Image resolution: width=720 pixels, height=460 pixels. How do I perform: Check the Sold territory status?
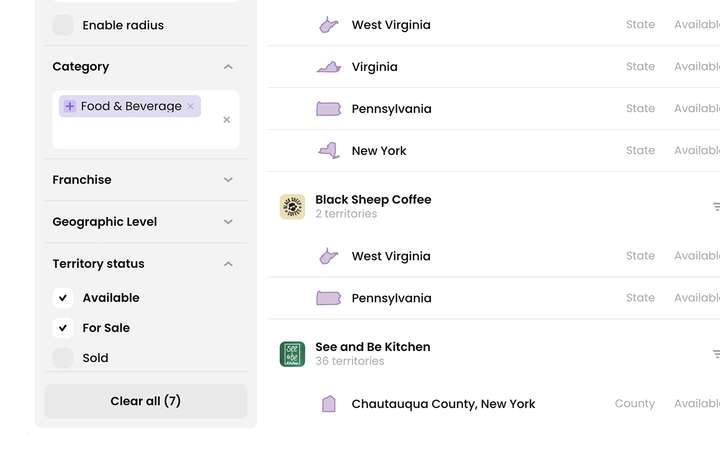coord(63,358)
